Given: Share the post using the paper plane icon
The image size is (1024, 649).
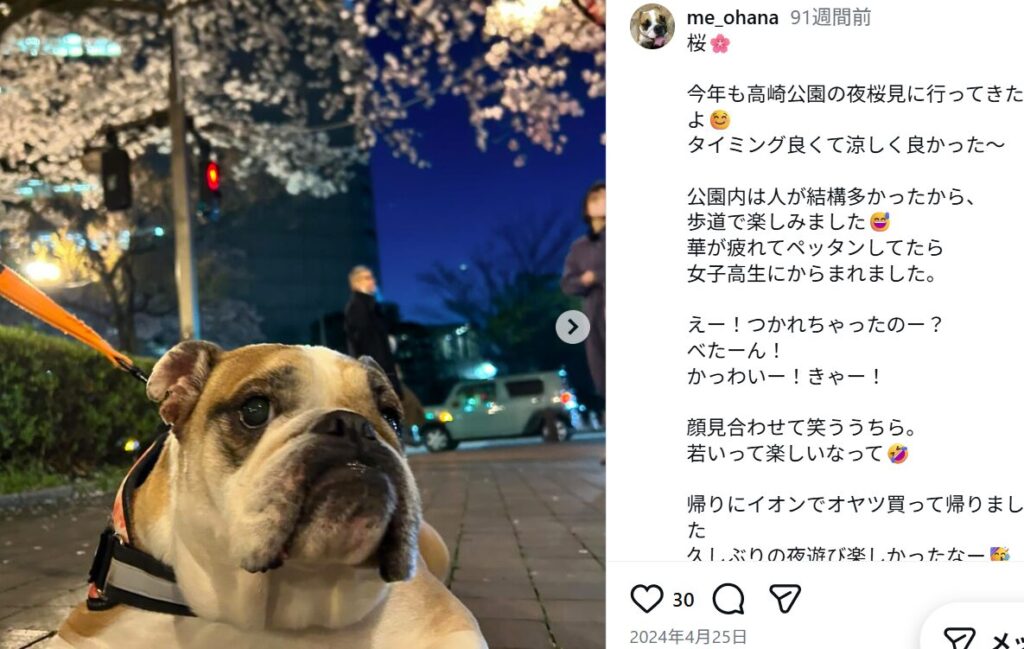Looking at the screenshot, I should tap(784, 598).
